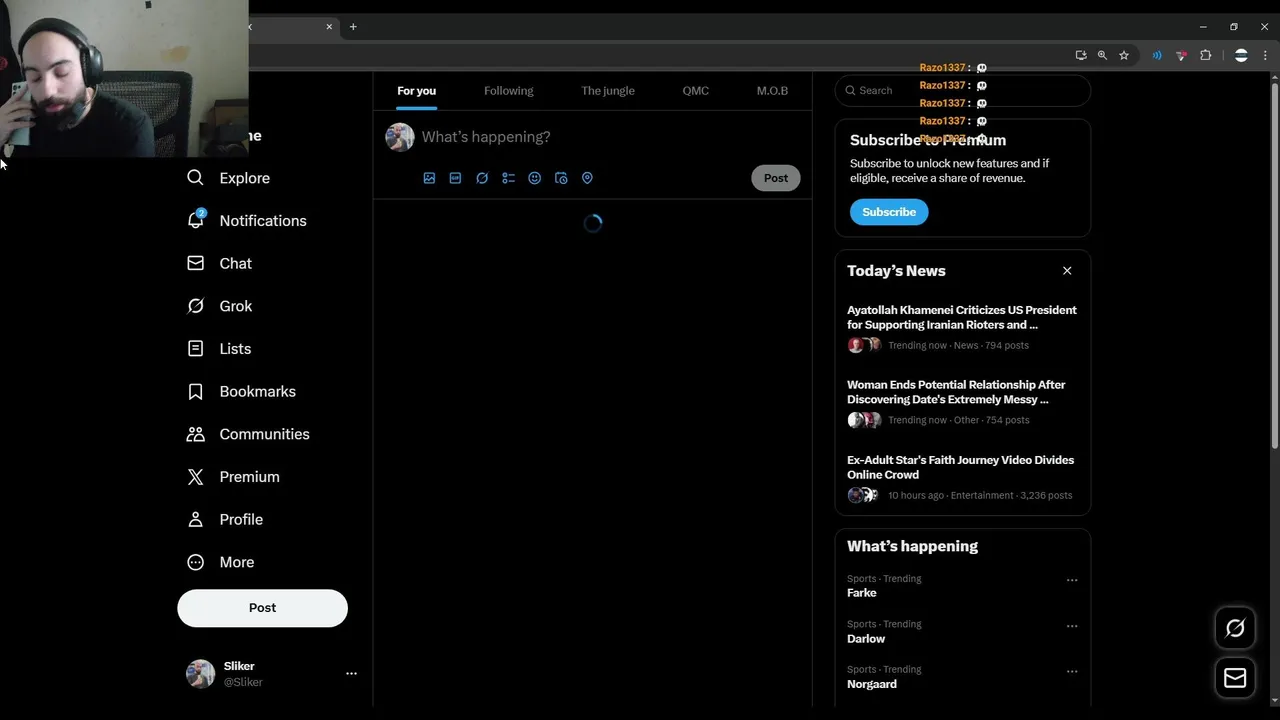
Task: Switch to the QMC tab
Action: click(x=695, y=91)
